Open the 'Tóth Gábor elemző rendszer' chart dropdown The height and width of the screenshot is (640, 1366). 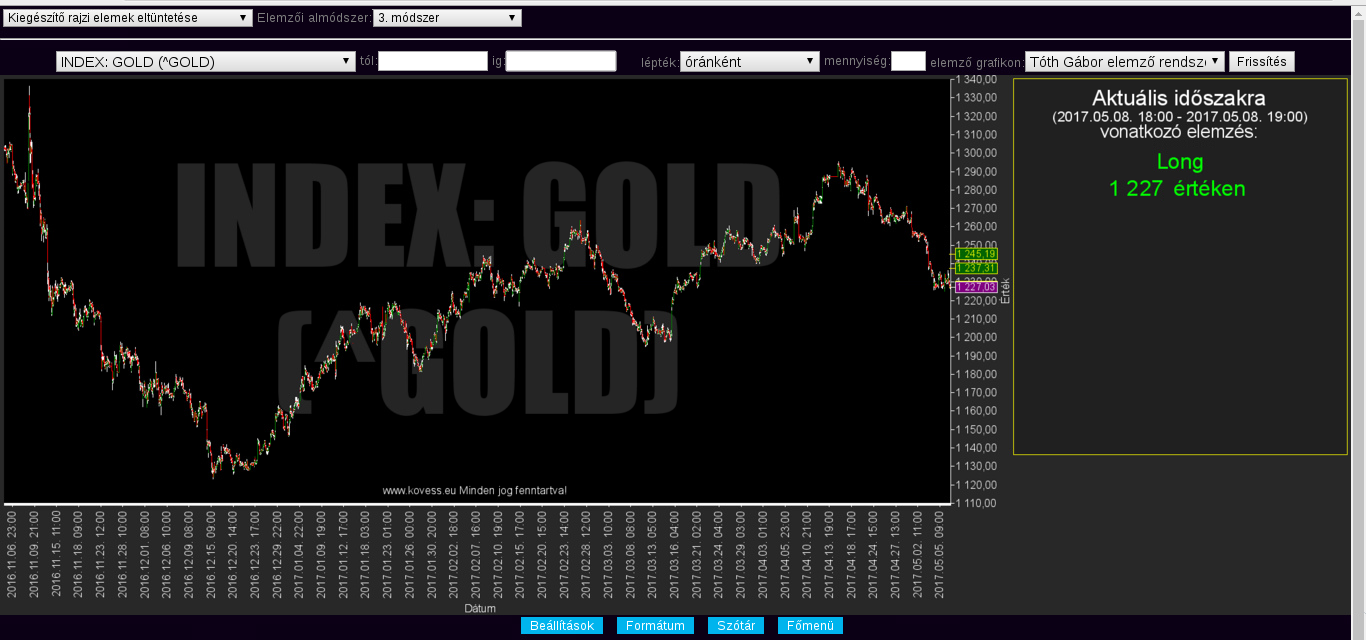click(1124, 62)
